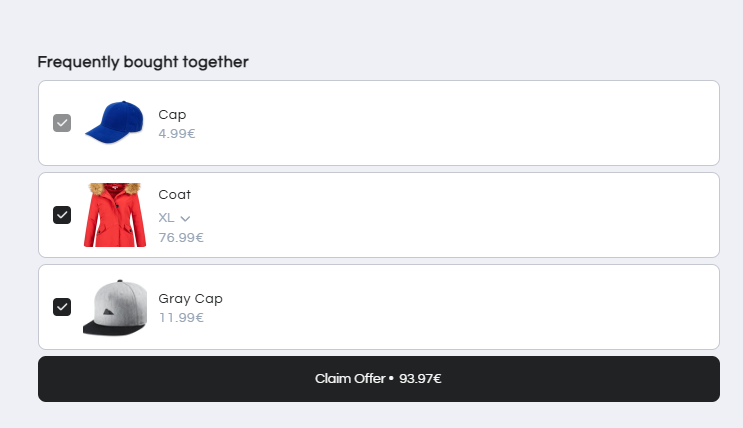743x428 pixels.
Task: Open the "Coat" product title
Action: click(x=174, y=195)
